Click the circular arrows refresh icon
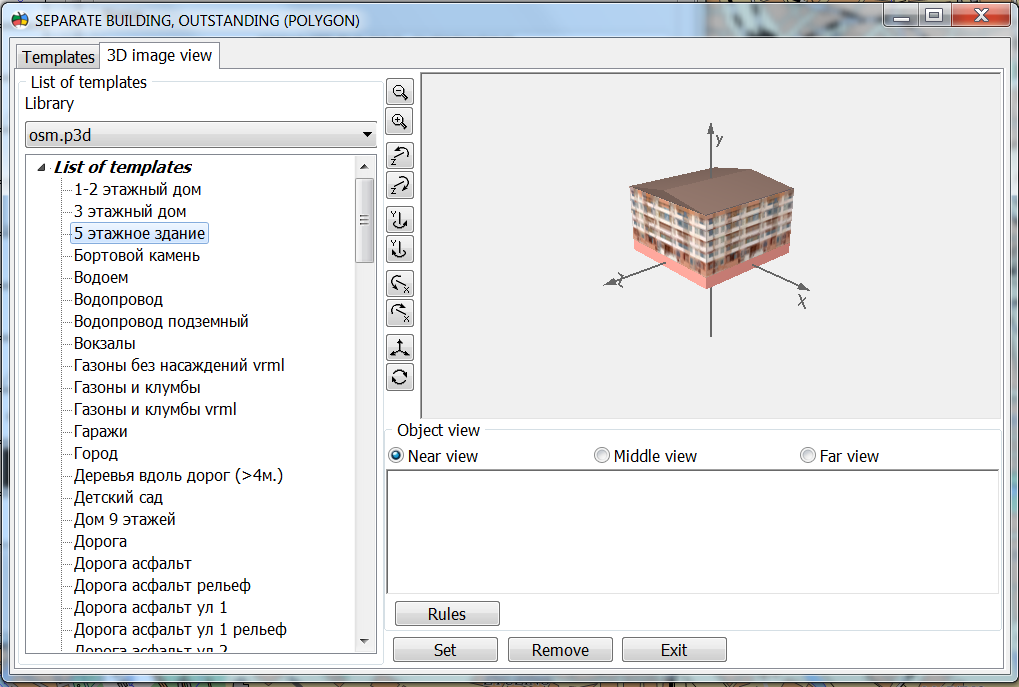The image size is (1019, 687). [x=400, y=377]
